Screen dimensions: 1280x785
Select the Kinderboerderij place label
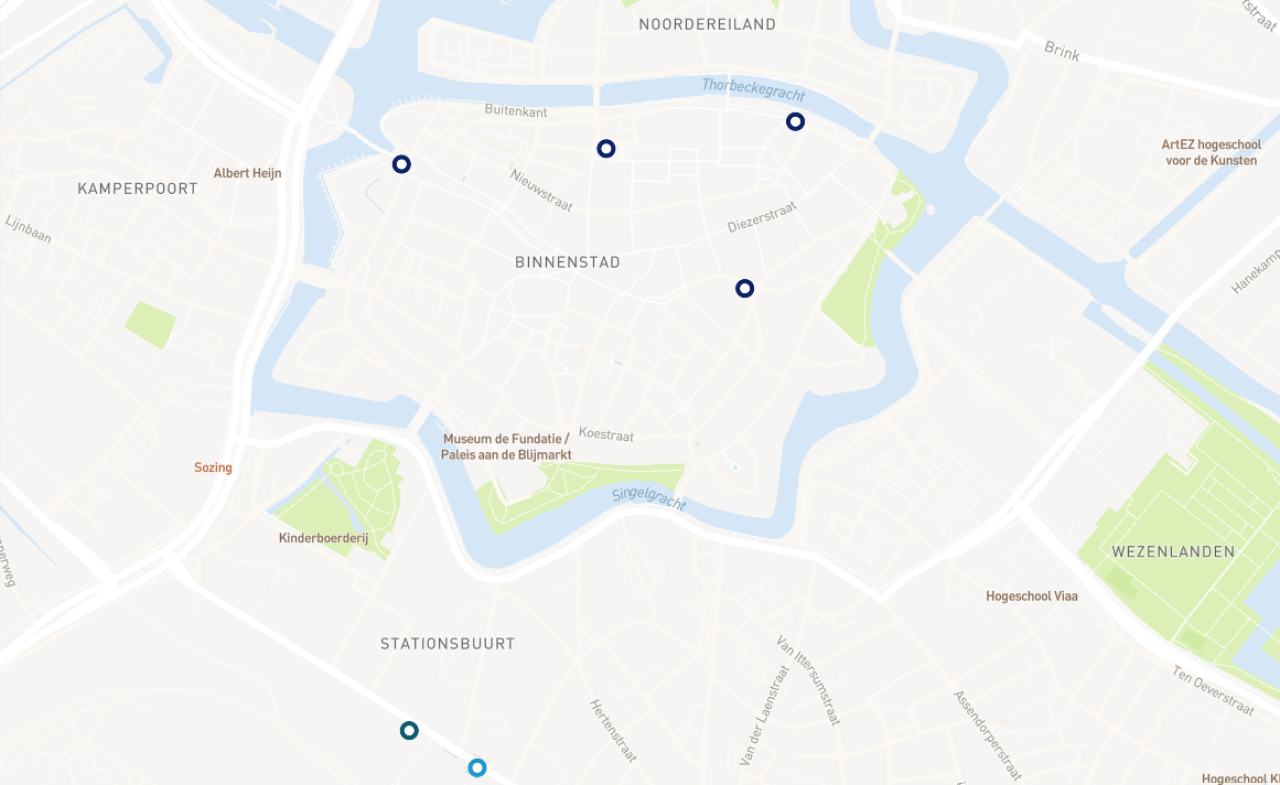323,538
